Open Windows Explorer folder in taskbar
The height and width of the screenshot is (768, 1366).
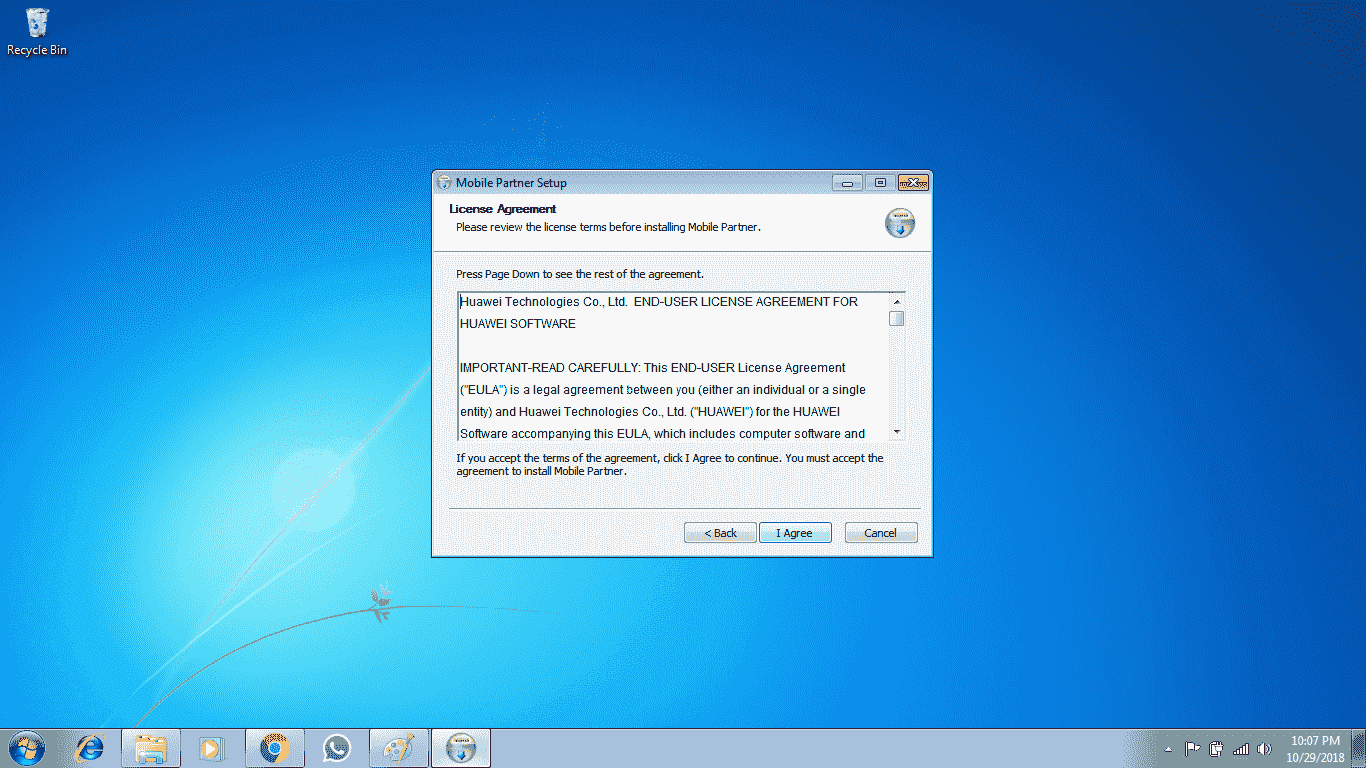(x=151, y=748)
